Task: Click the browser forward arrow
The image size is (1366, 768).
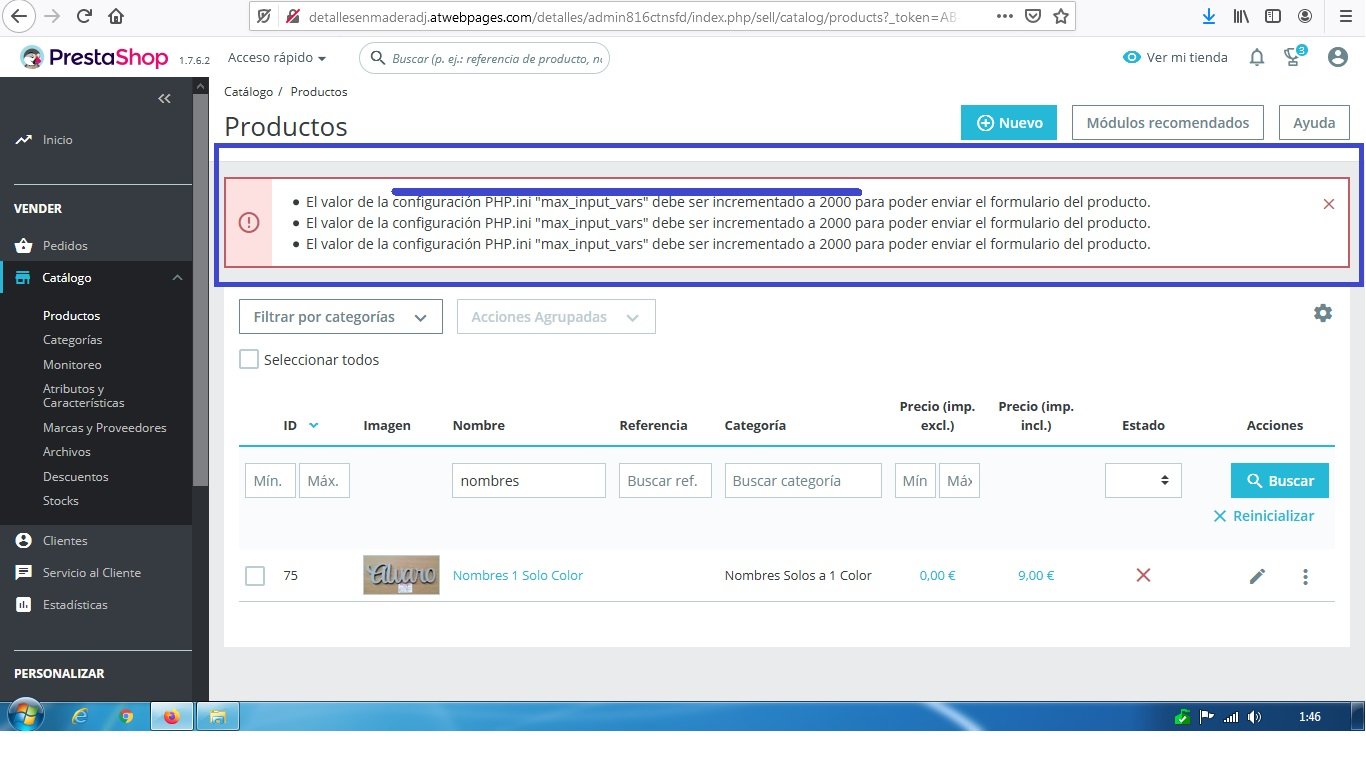Action: pyautogui.click(x=52, y=16)
